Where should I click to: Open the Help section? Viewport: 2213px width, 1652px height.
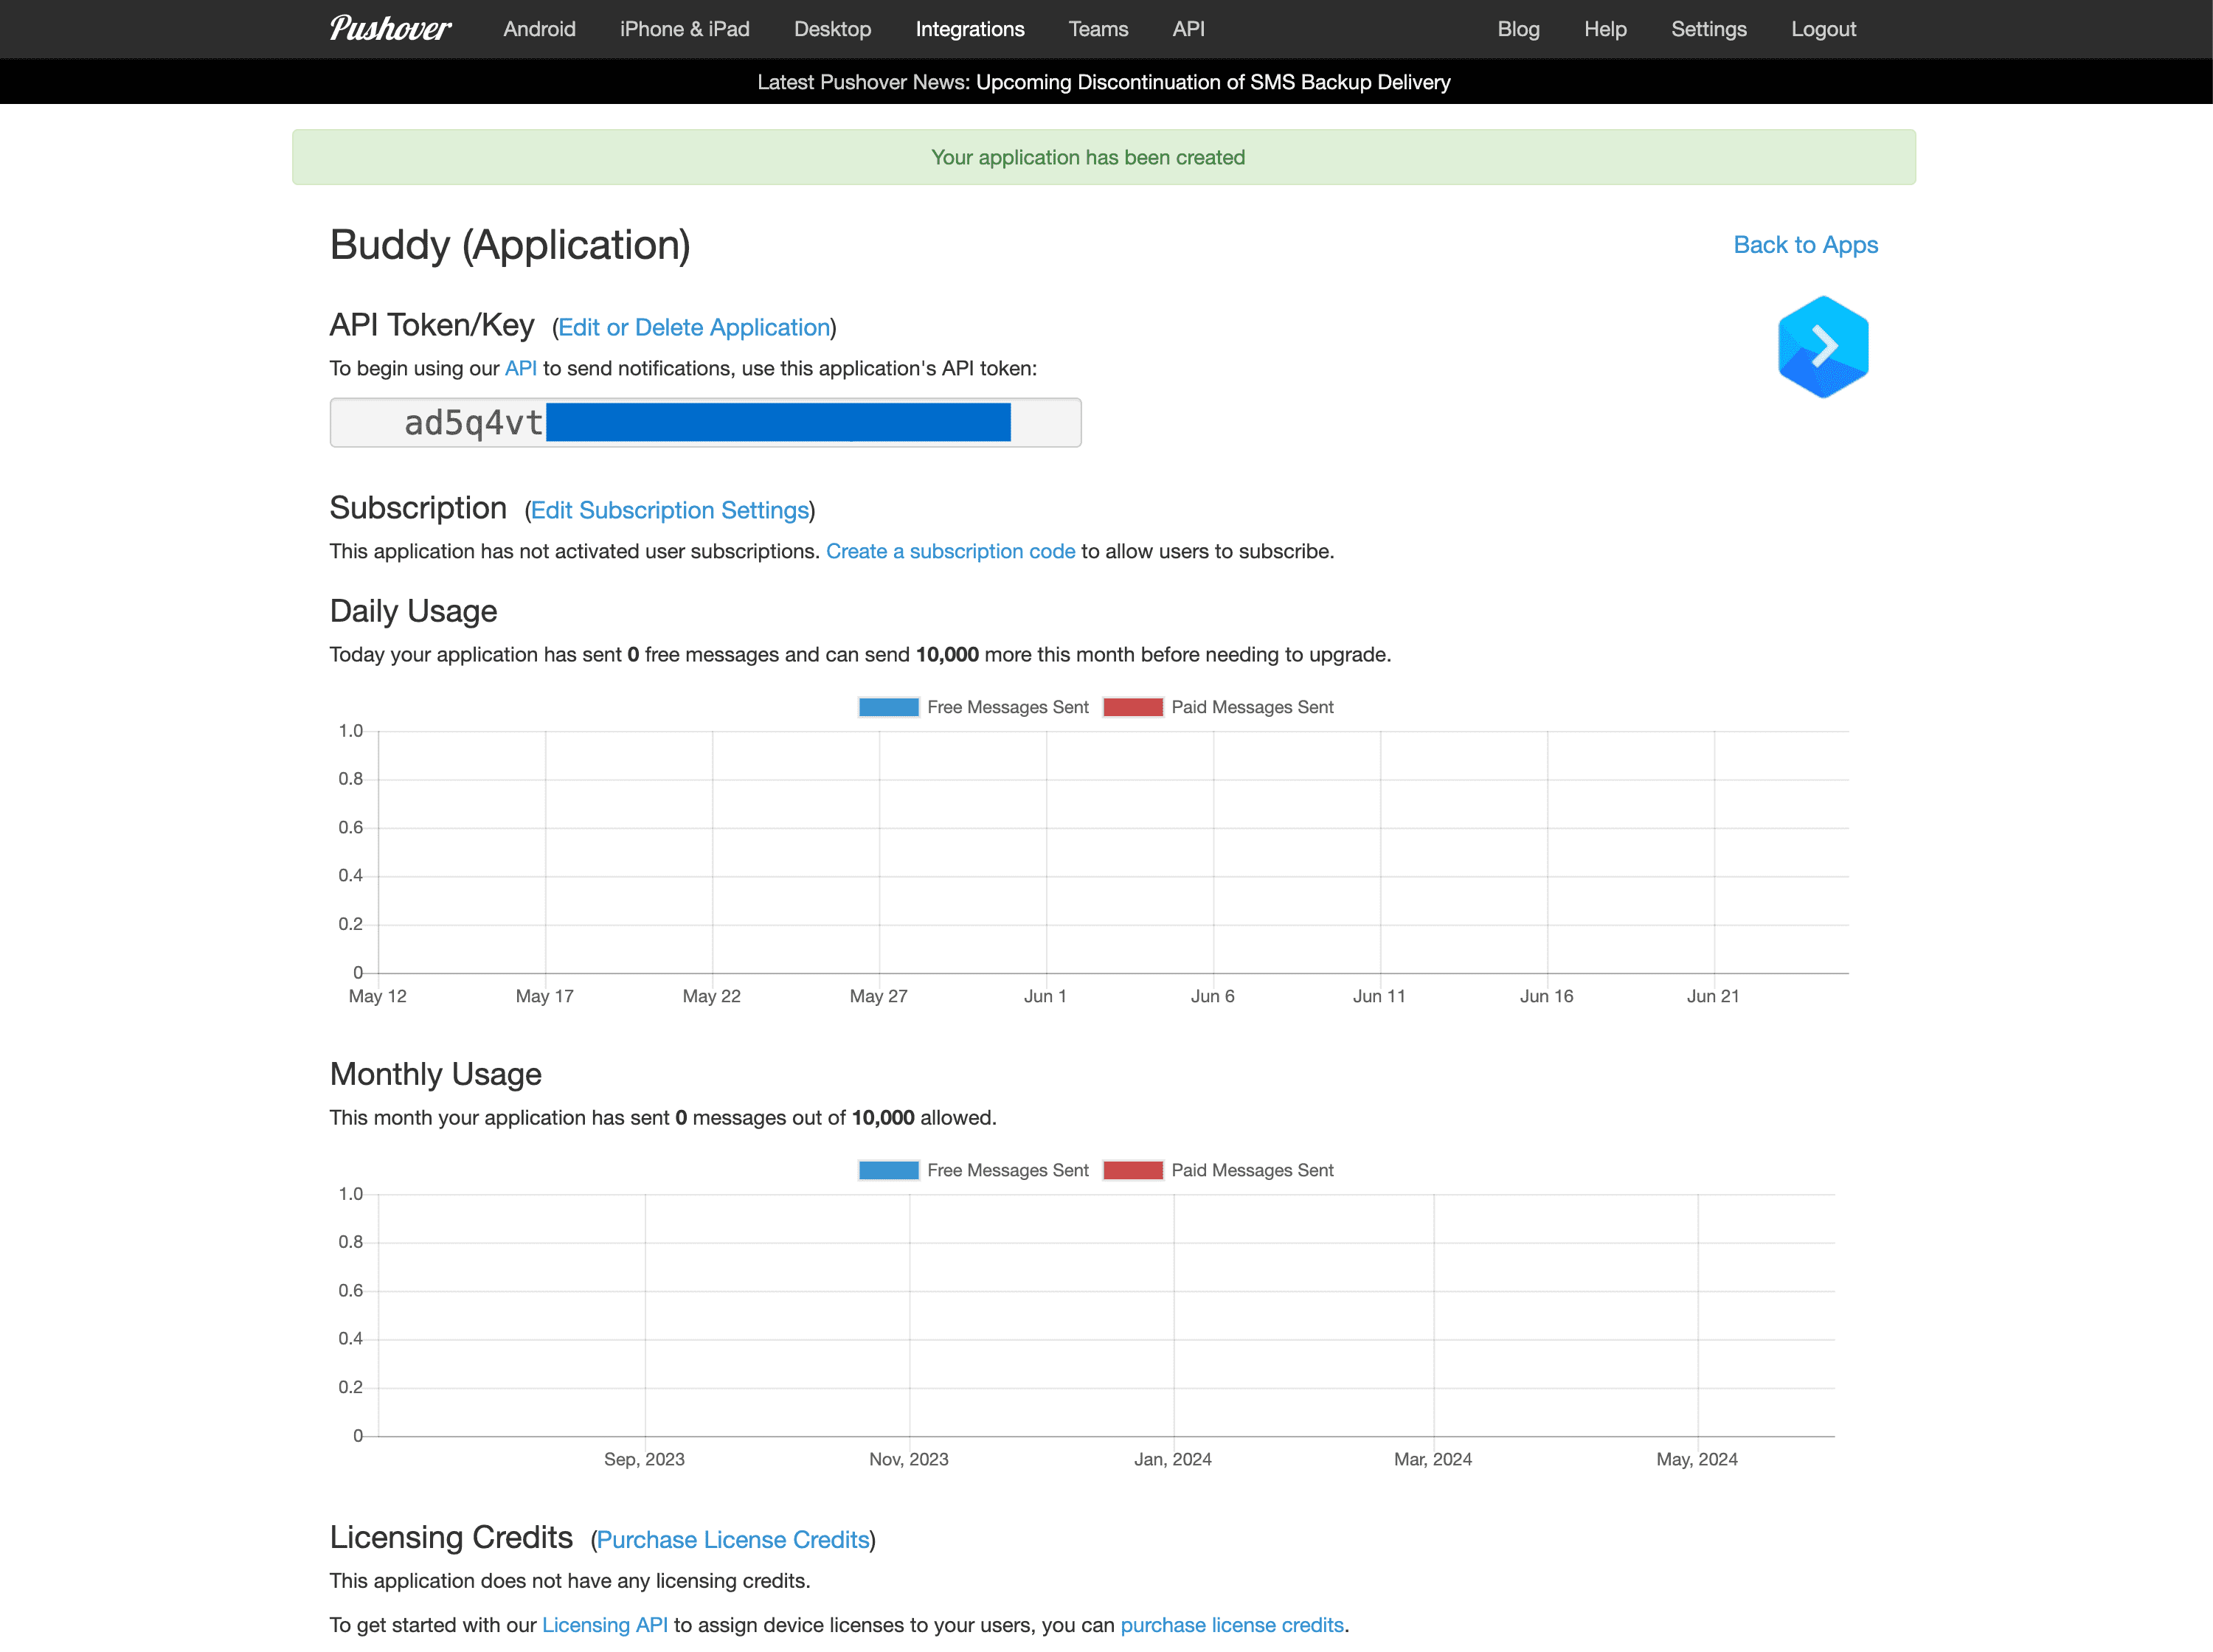tap(1604, 28)
